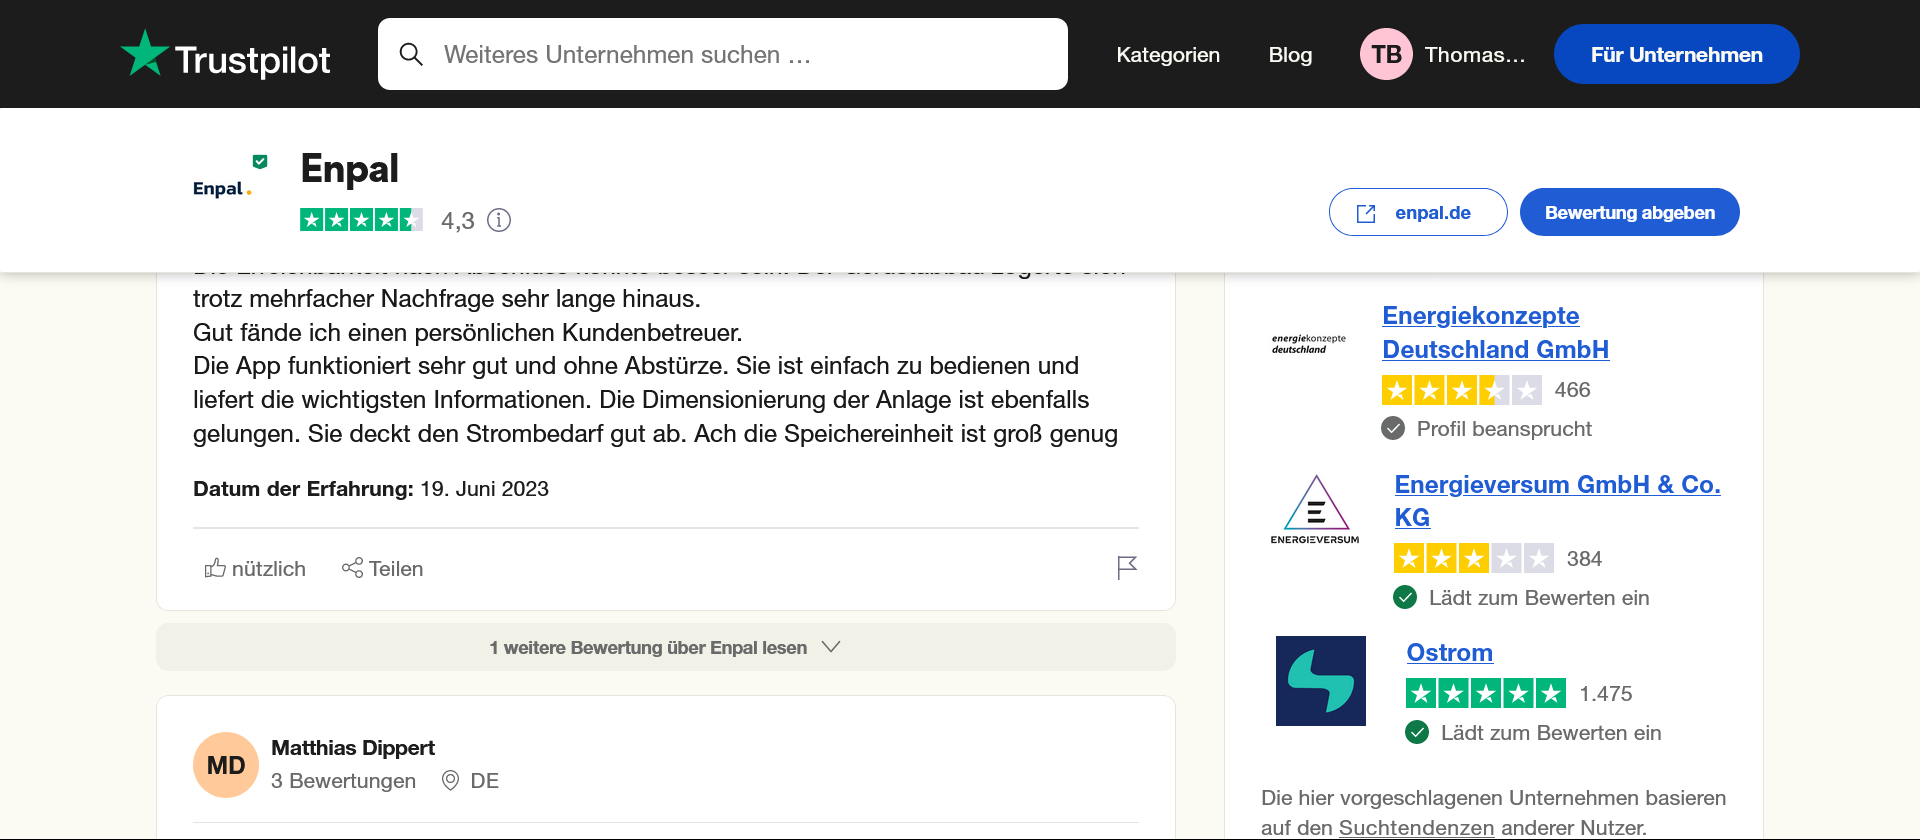
Task: Expand 1 weitere Bewertung über Enpal
Action: [665, 647]
